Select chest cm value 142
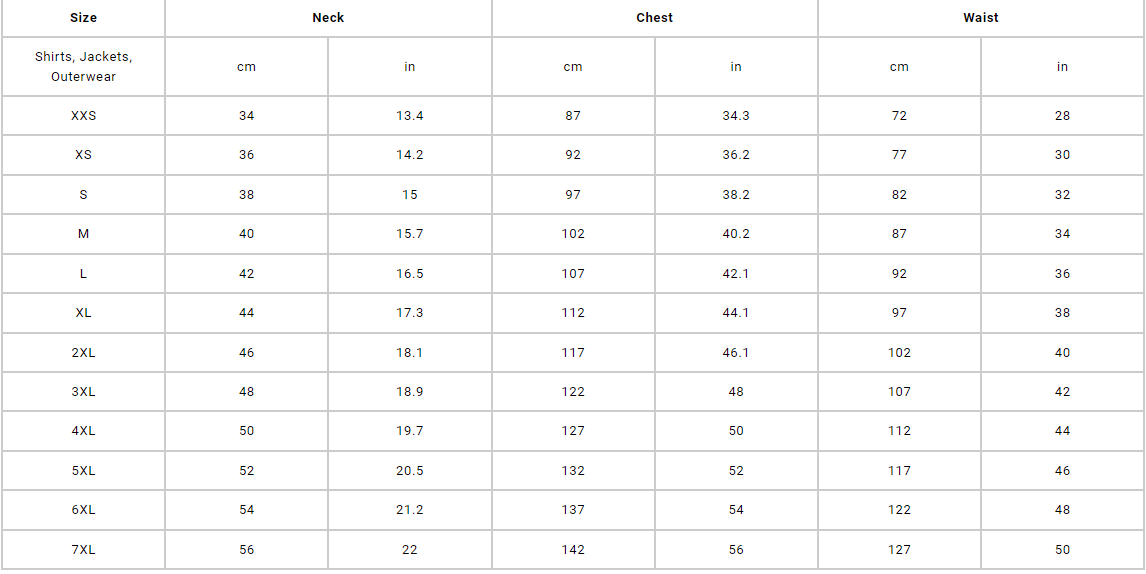The width and height of the screenshot is (1146, 574). pyautogui.click(x=573, y=550)
